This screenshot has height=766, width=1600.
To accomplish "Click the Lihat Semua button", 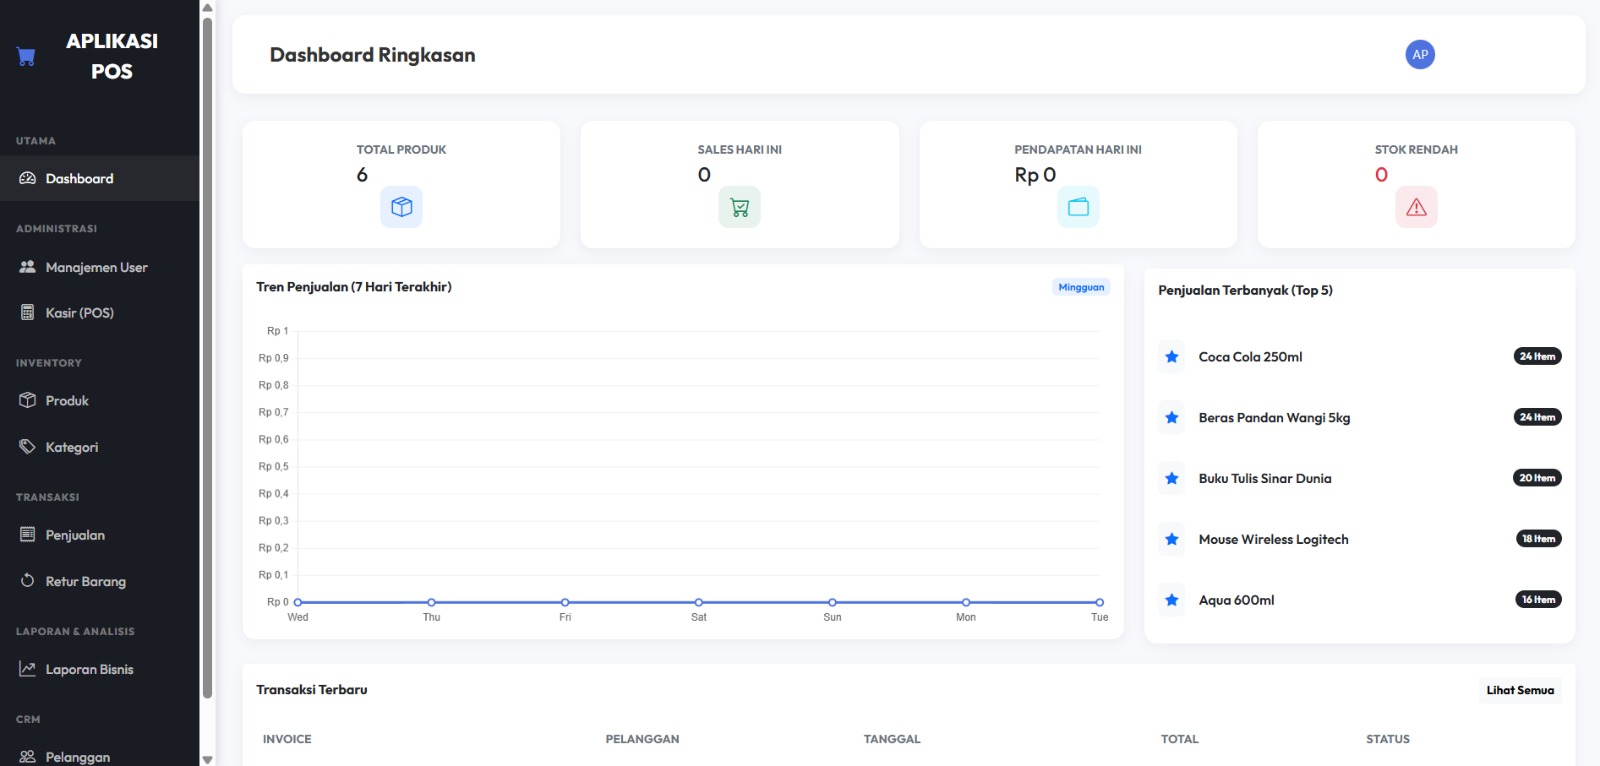I will (1520, 690).
